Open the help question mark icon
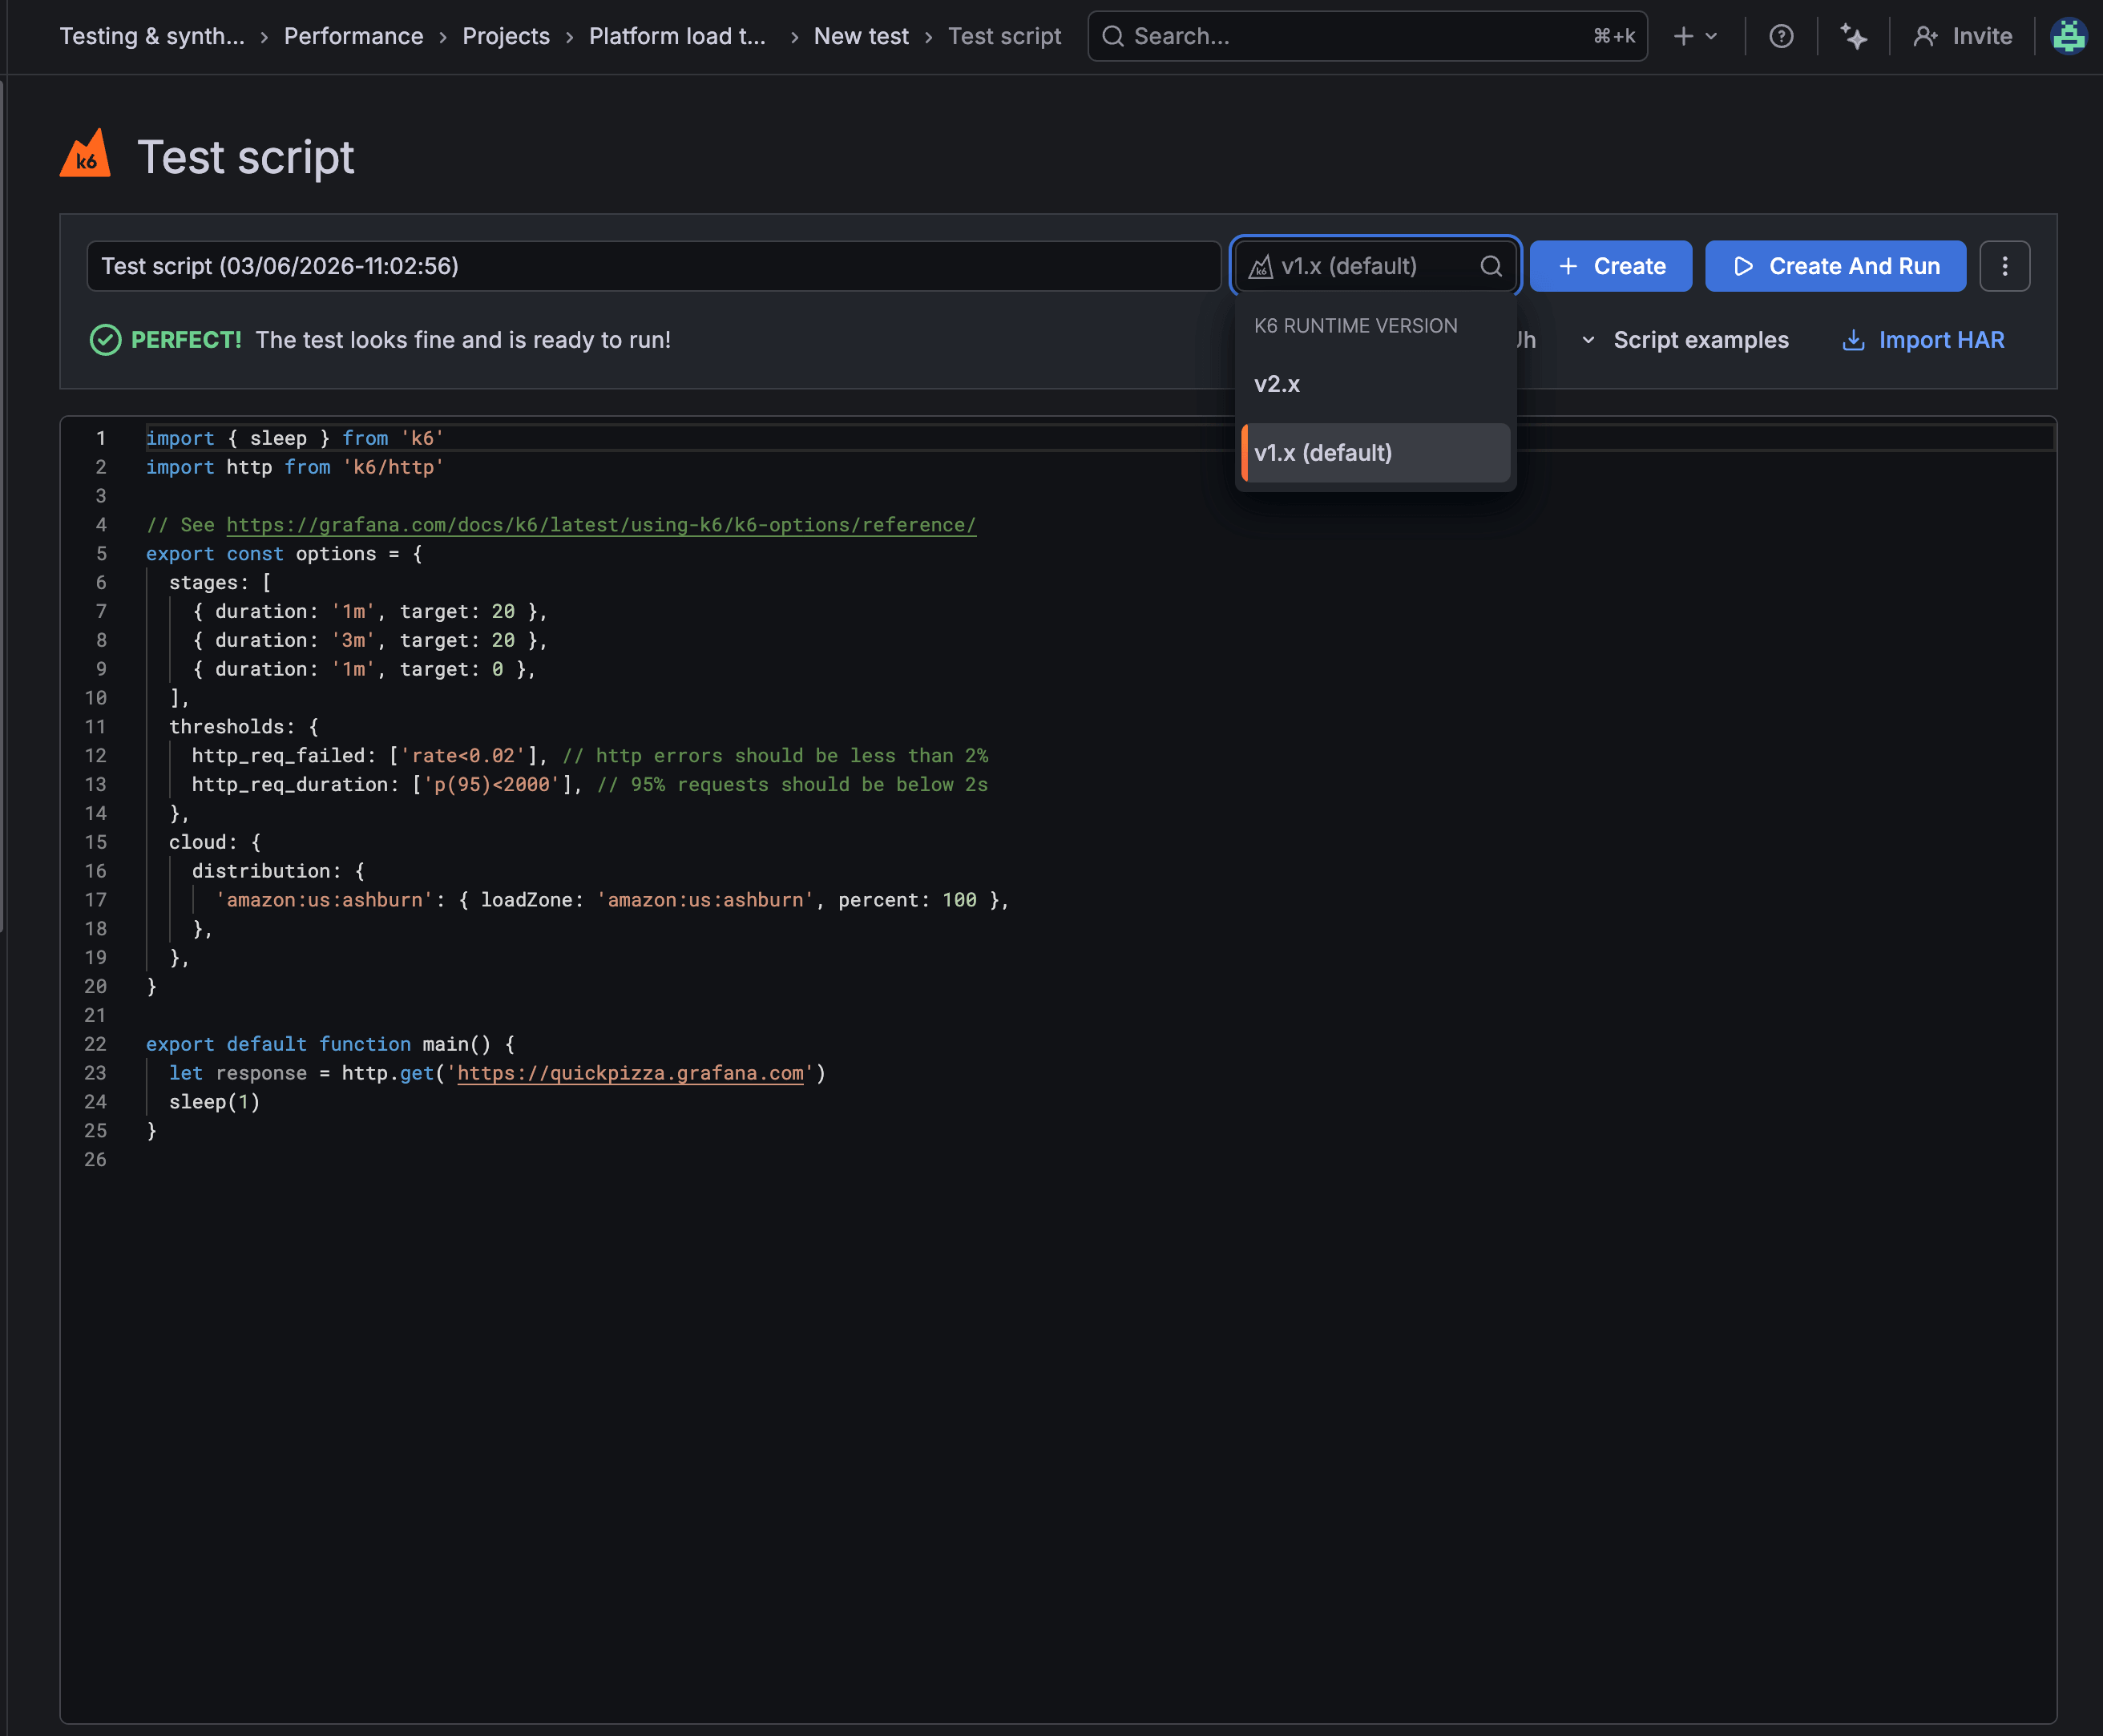 pos(1781,37)
